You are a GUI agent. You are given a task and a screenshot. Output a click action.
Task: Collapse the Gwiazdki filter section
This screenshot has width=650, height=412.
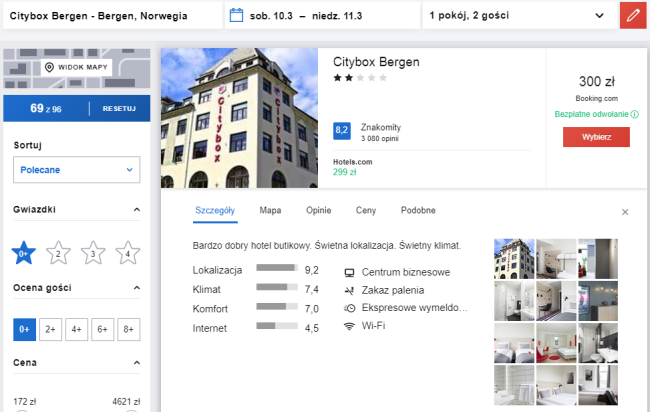136,210
